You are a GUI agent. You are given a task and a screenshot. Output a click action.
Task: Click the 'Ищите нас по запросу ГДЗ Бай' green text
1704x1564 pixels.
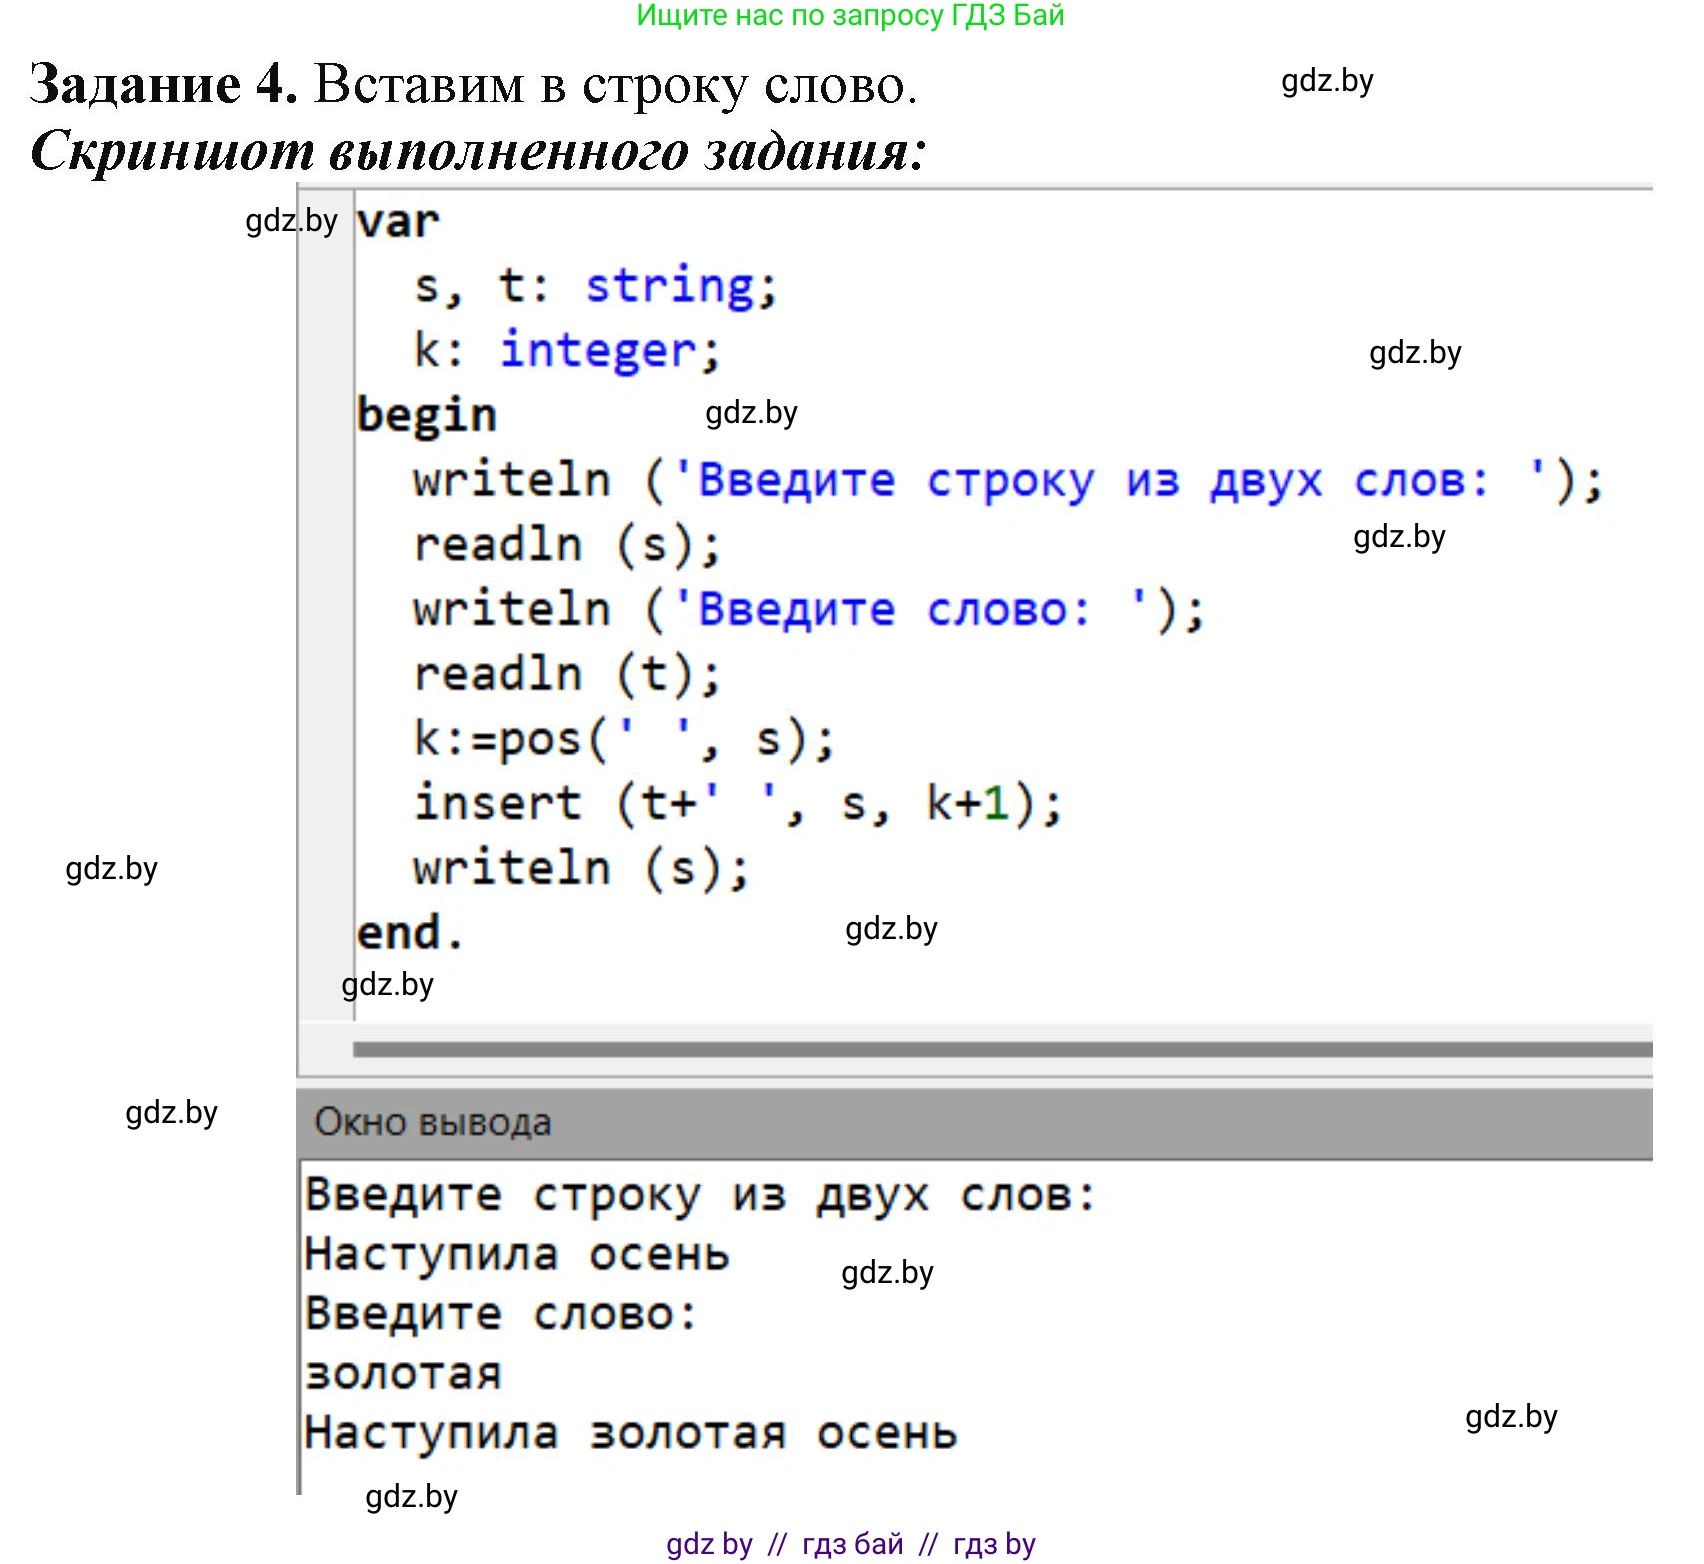click(x=850, y=16)
